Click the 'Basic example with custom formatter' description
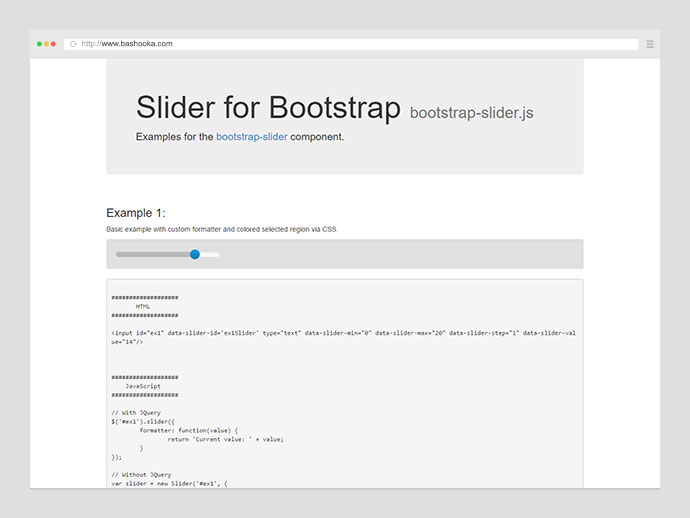Screen dimensions: 690x518 coord(221,229)
